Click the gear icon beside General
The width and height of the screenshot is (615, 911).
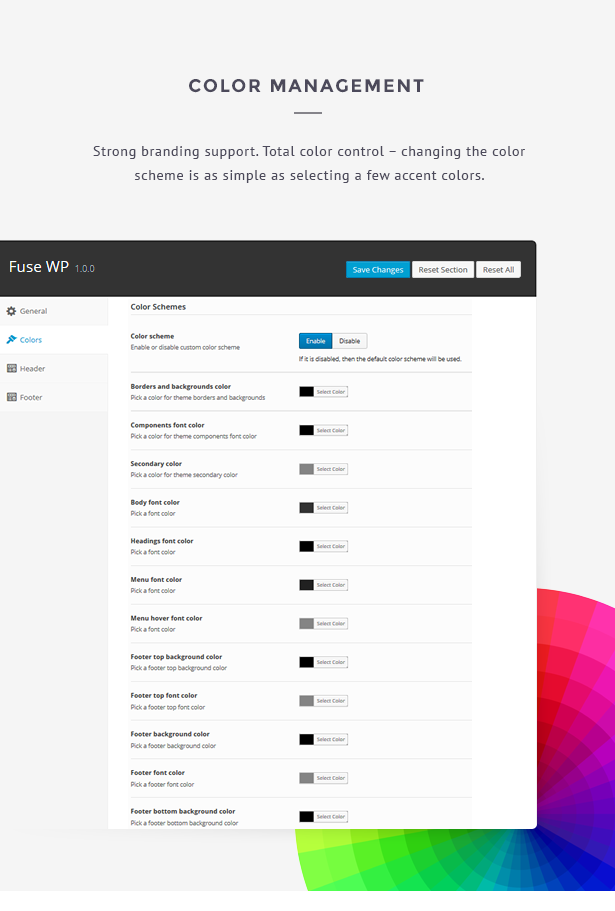click(14, 311)
